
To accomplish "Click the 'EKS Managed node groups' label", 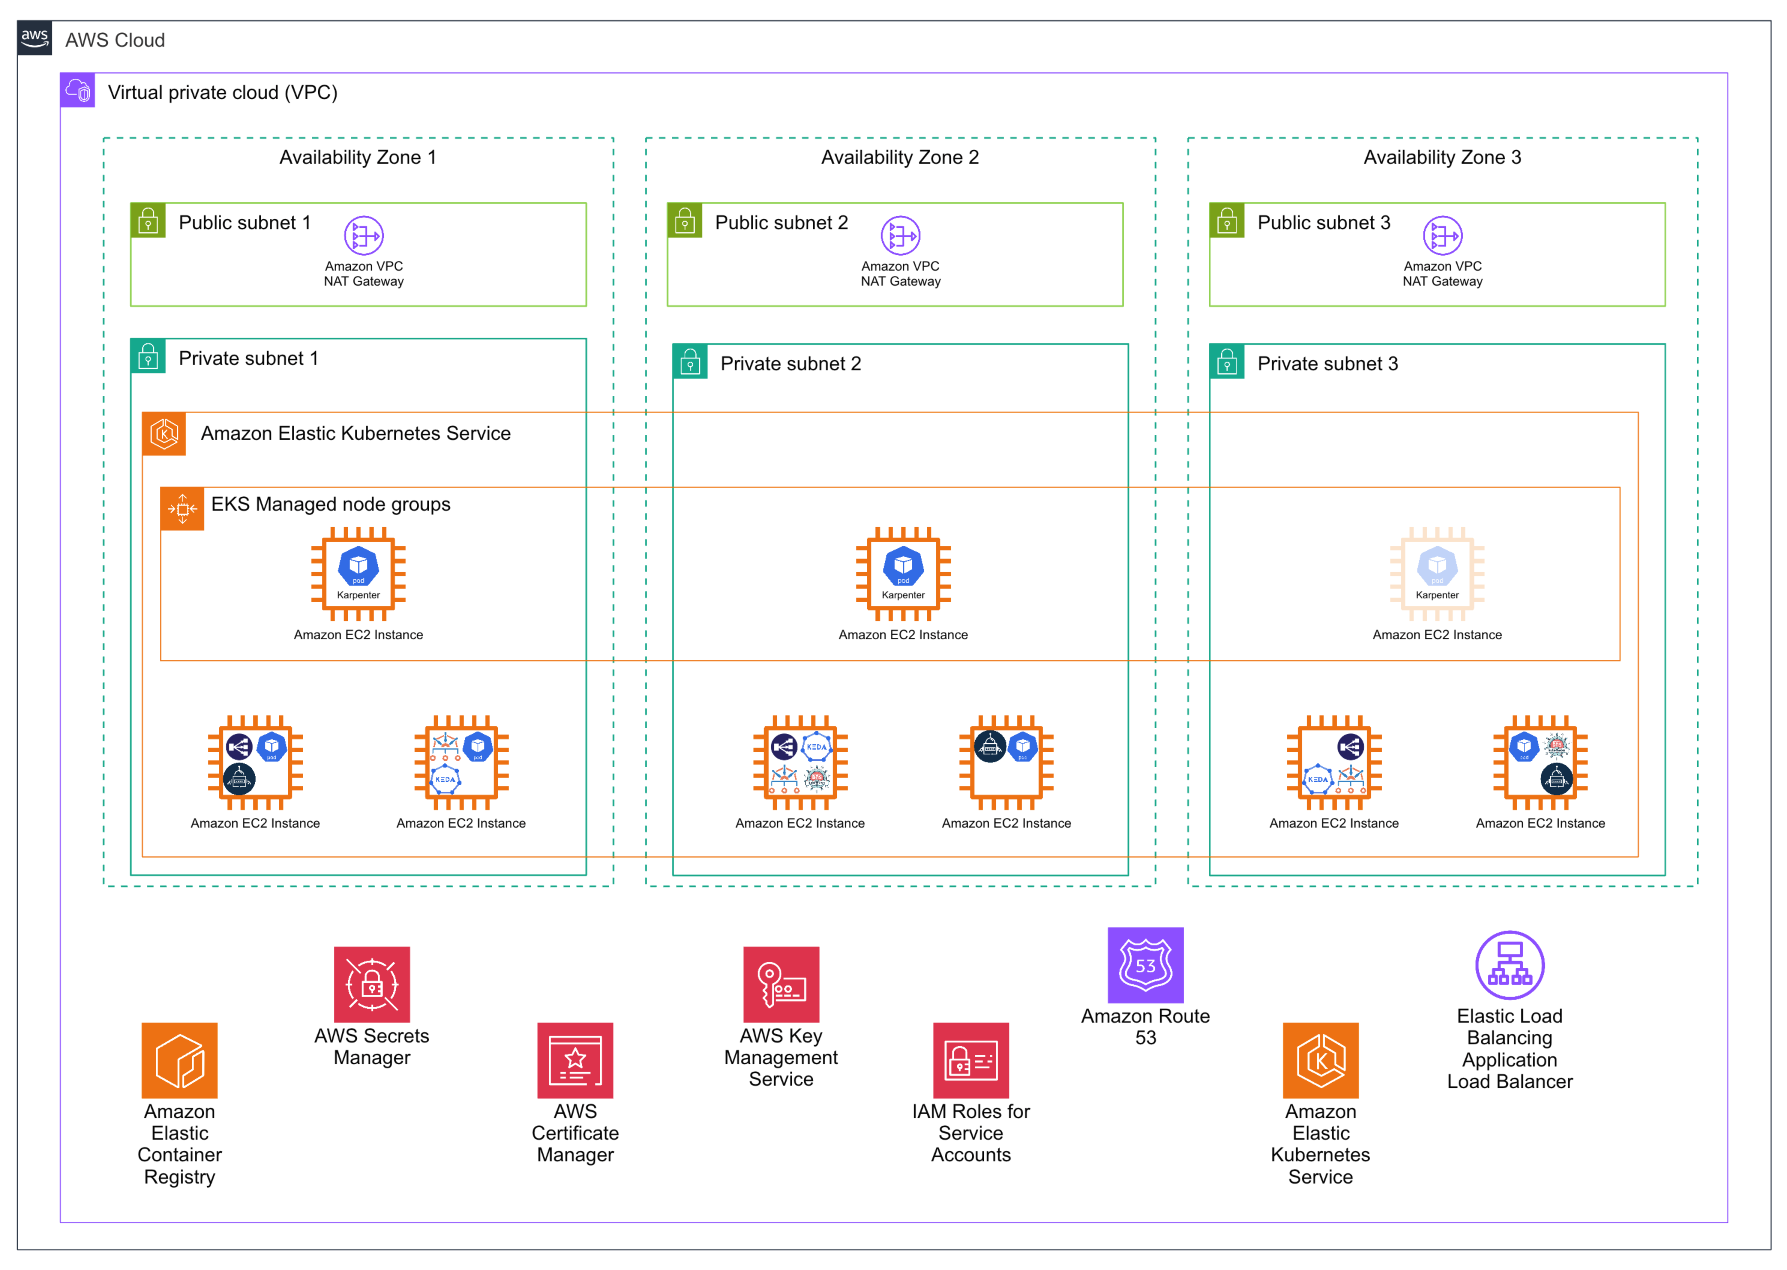I will pyautogui.click(x=331, y=504).
